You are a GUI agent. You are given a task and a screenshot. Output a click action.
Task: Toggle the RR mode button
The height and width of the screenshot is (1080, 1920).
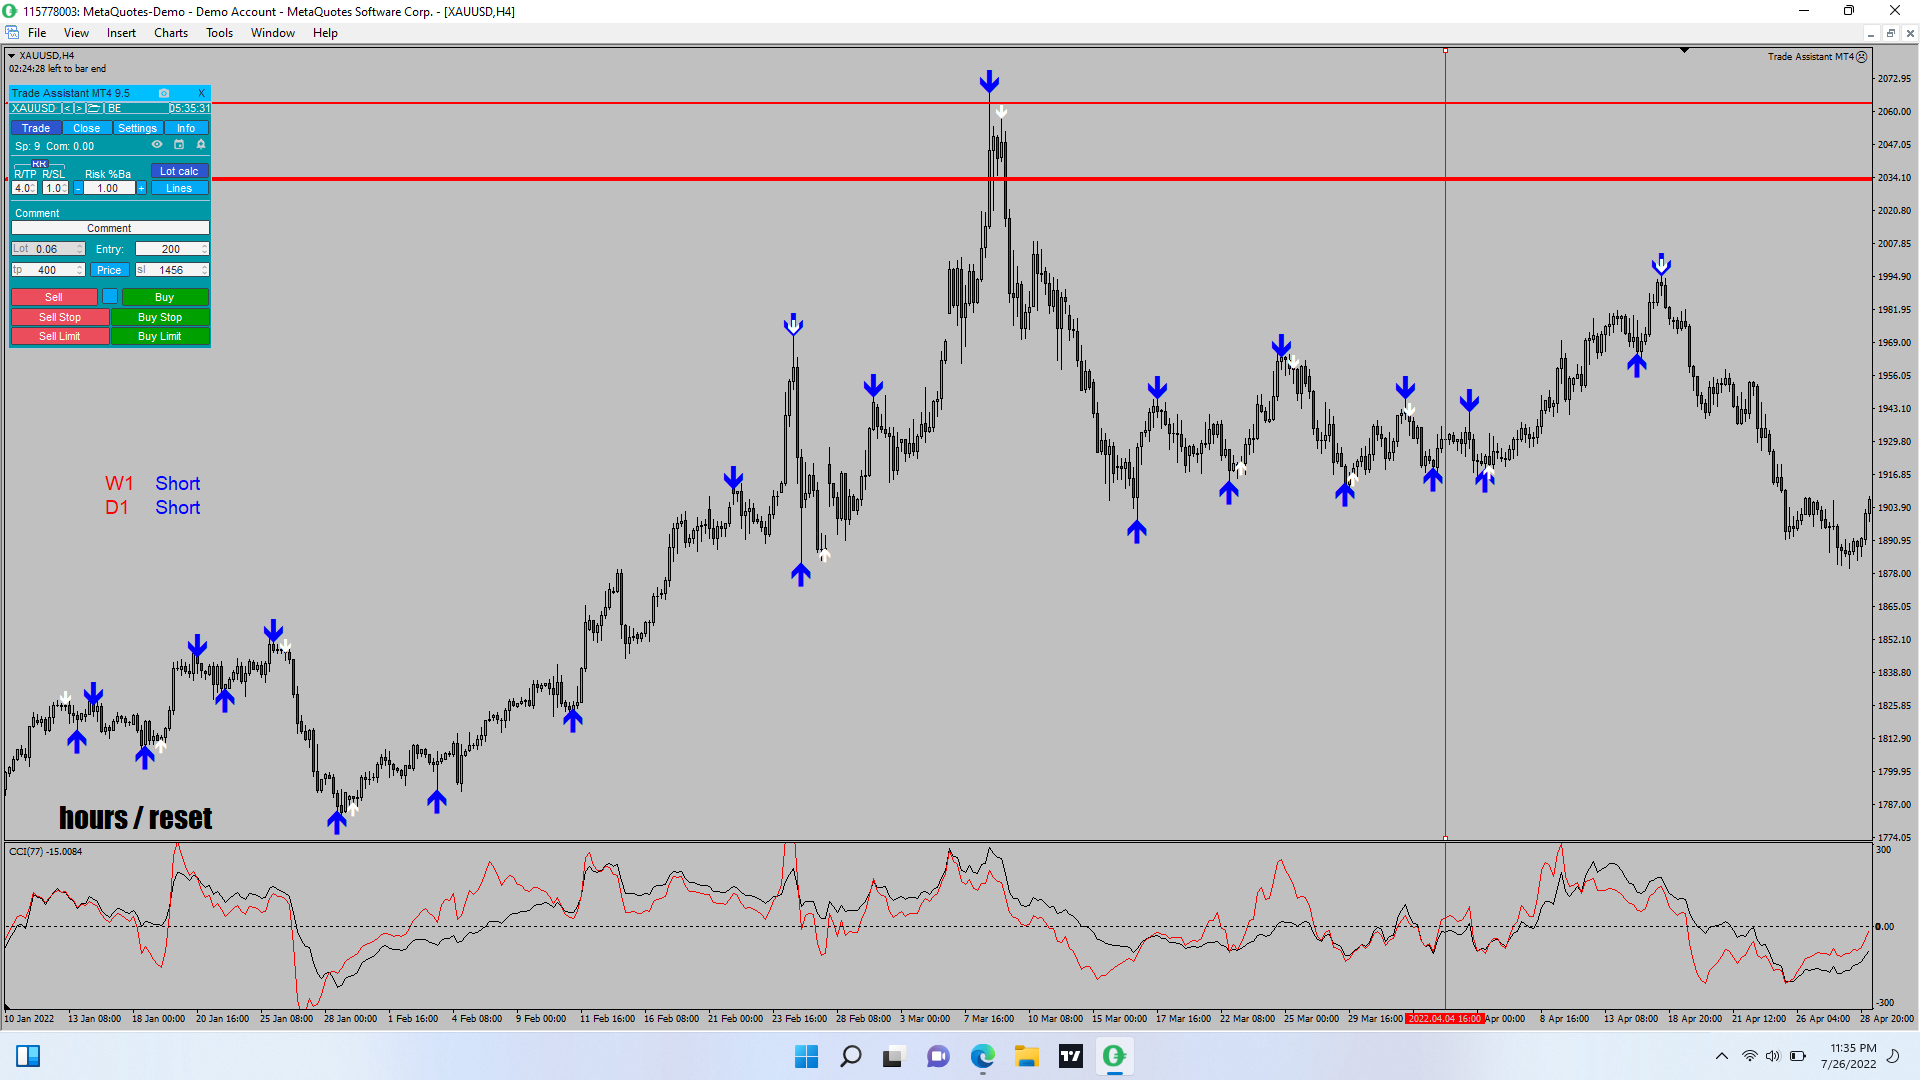pos(39,164)
